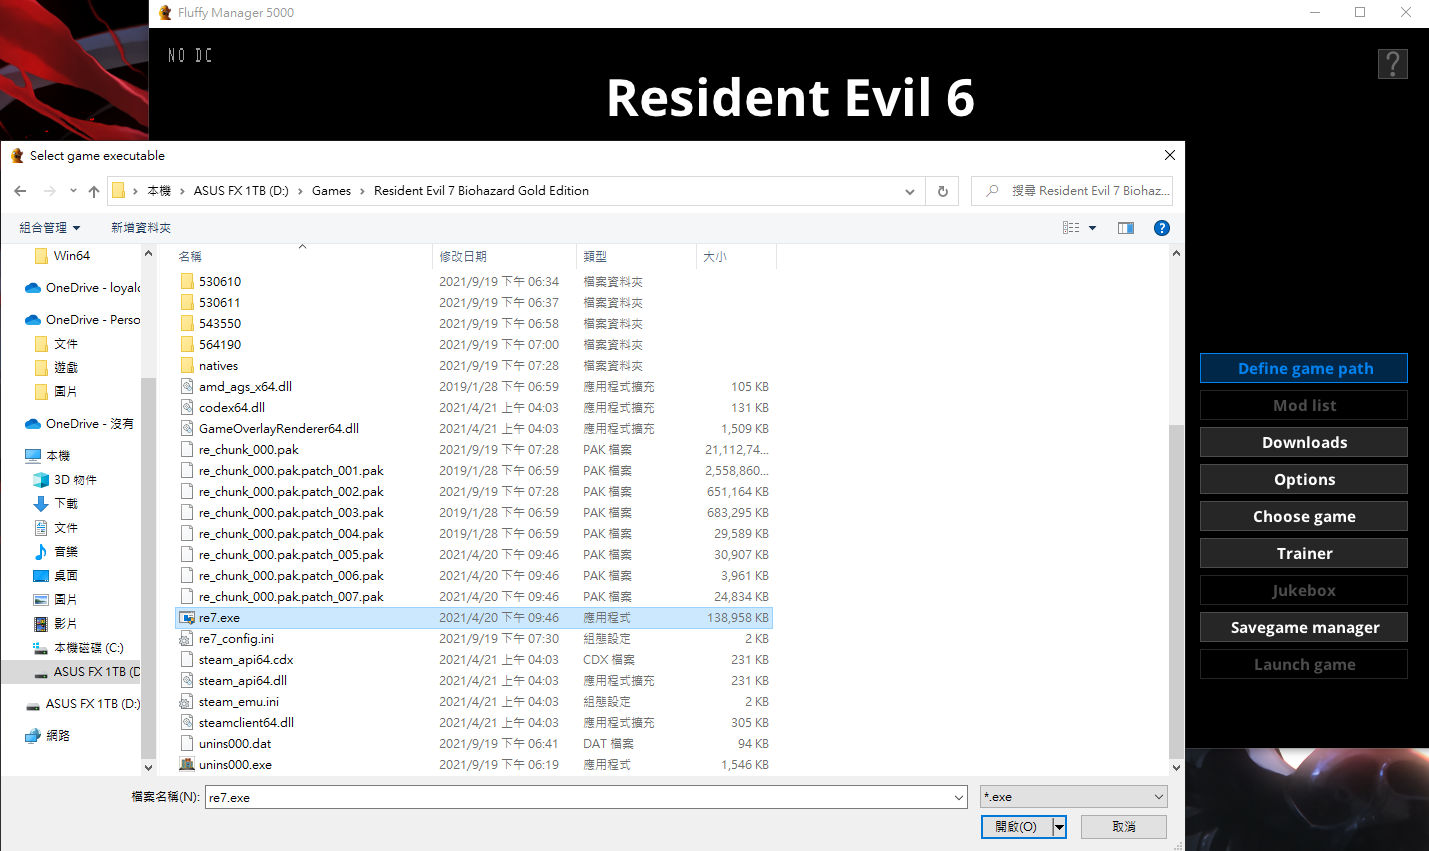Viewport: 1429px width, 851px height.
Task: Expand the address bar history dropdown
Action: click(x=909, y=191)
